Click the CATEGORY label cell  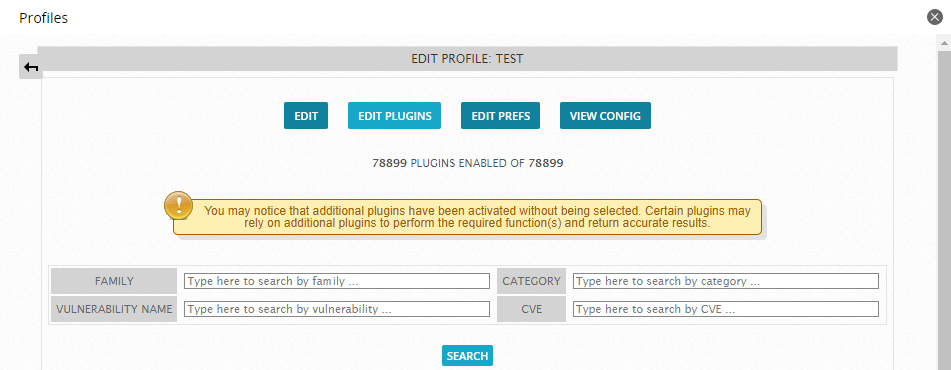[531, 281]
